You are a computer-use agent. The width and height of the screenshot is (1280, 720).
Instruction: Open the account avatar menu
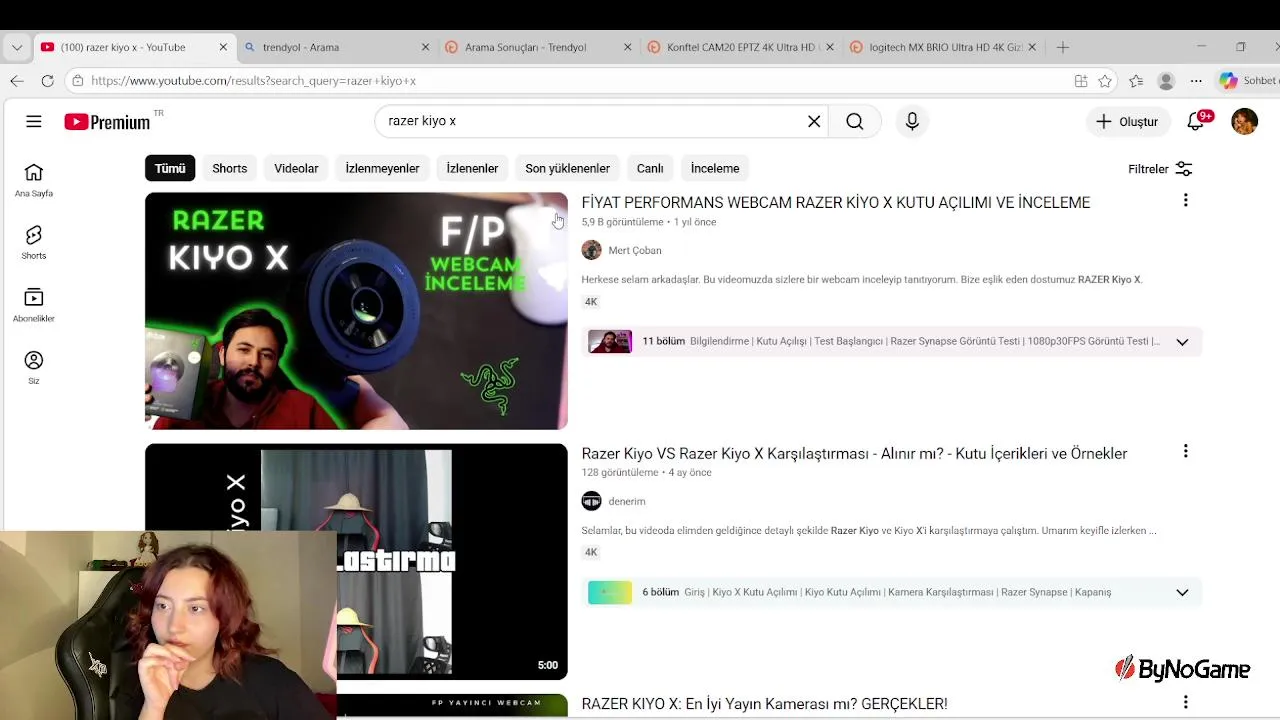coord(1244,121)
